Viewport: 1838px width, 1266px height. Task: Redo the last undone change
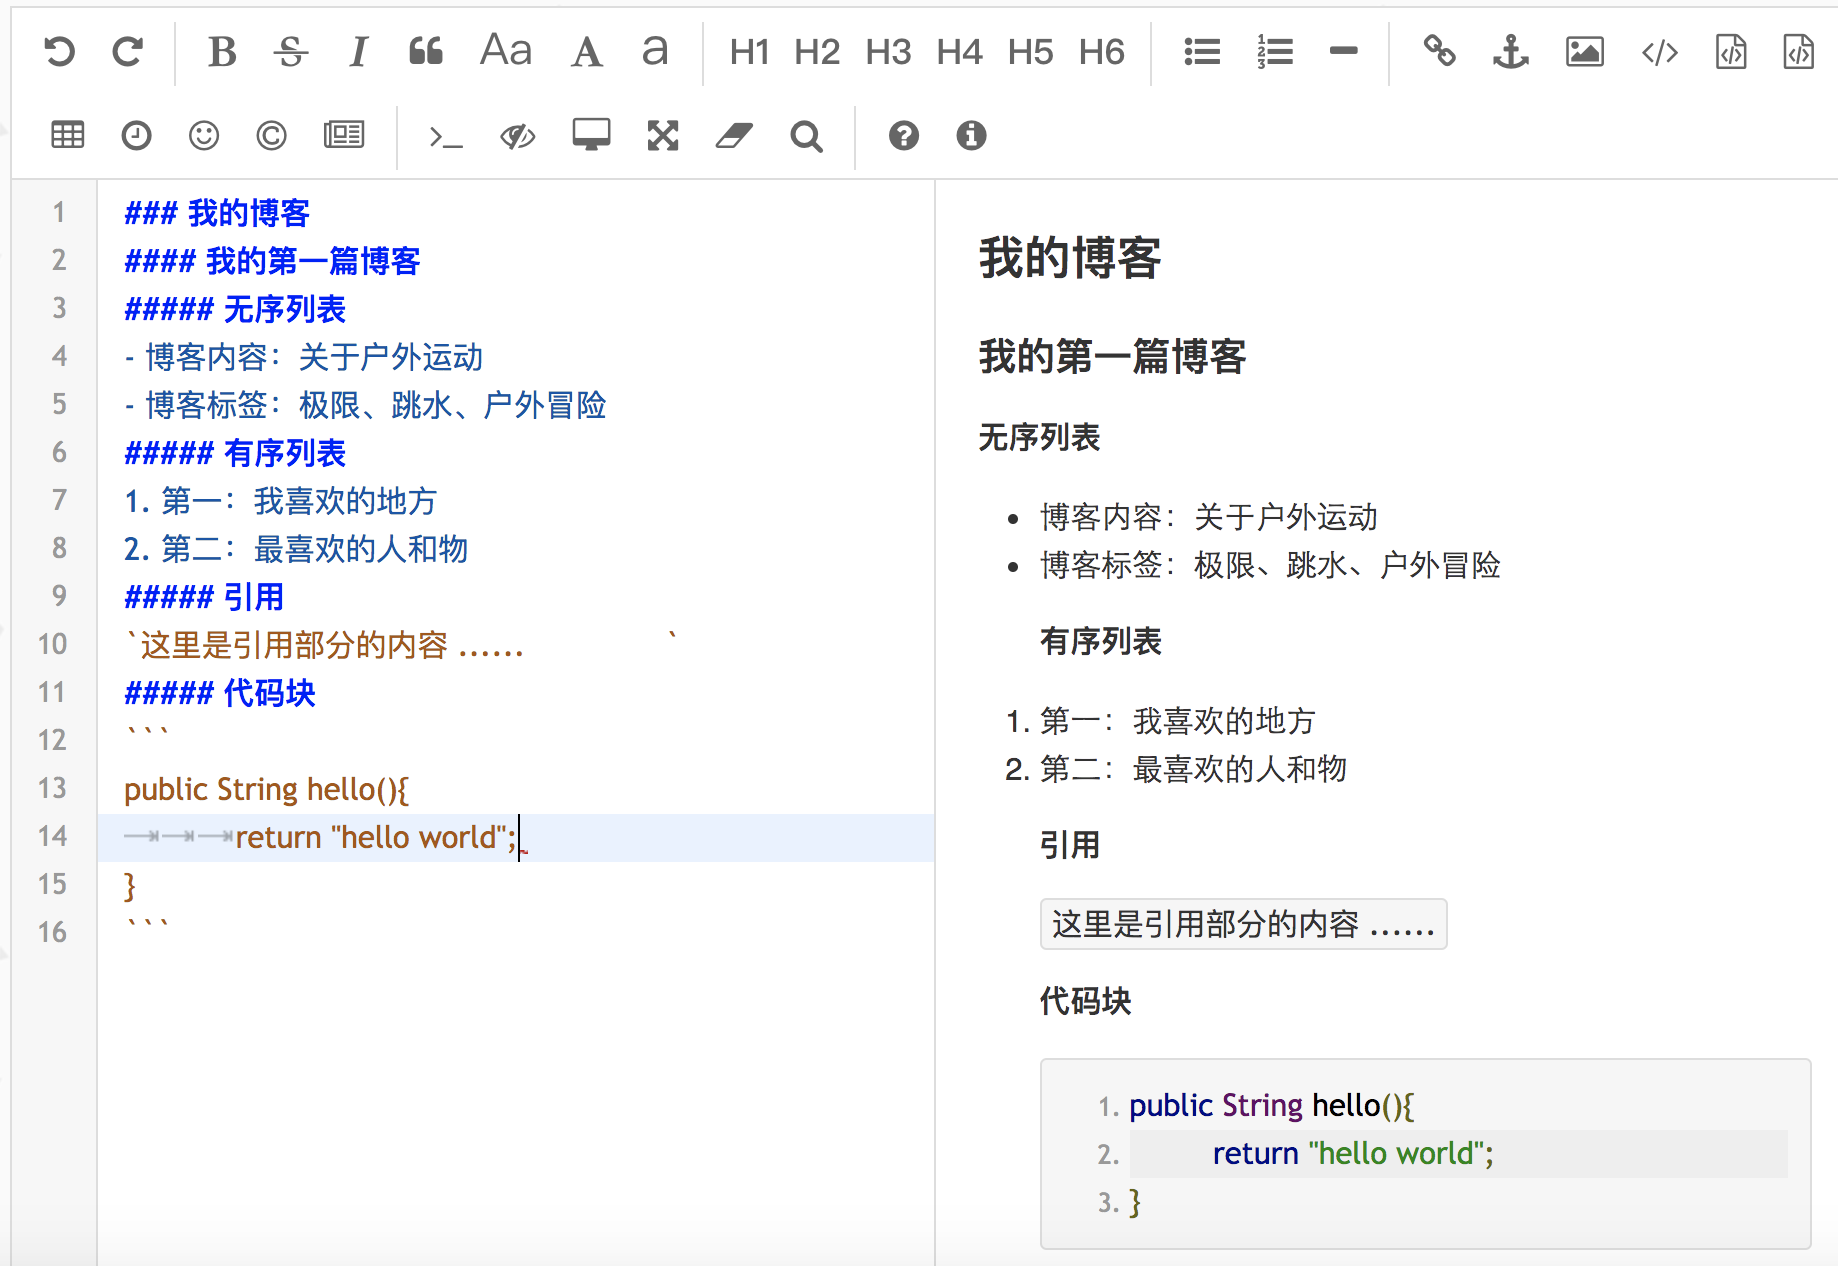[127, 51]
